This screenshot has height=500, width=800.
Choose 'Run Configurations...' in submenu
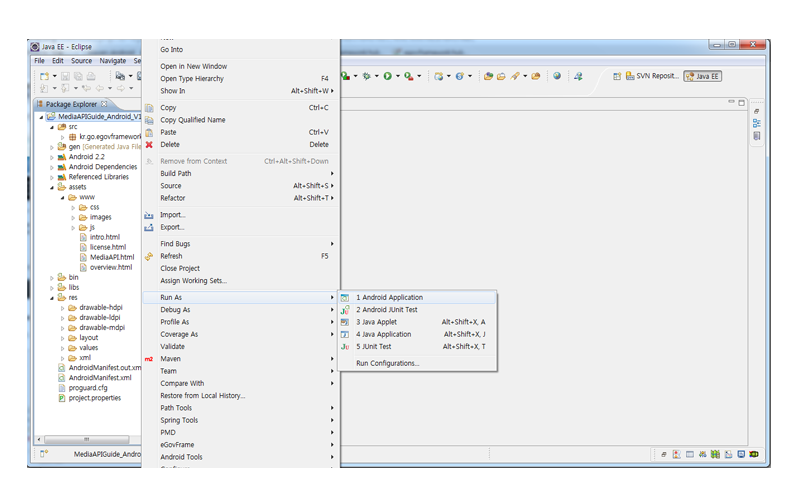pyautogui.click(x=387, y=363)
